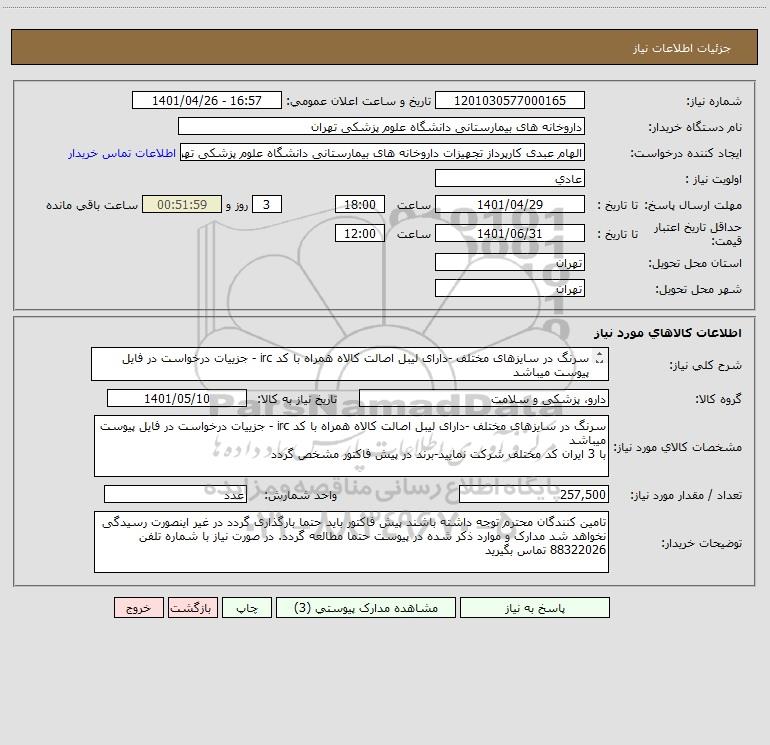Click goods need date 1401/05/10
This screenshot has height=745, width=770.
pos(177,398)
